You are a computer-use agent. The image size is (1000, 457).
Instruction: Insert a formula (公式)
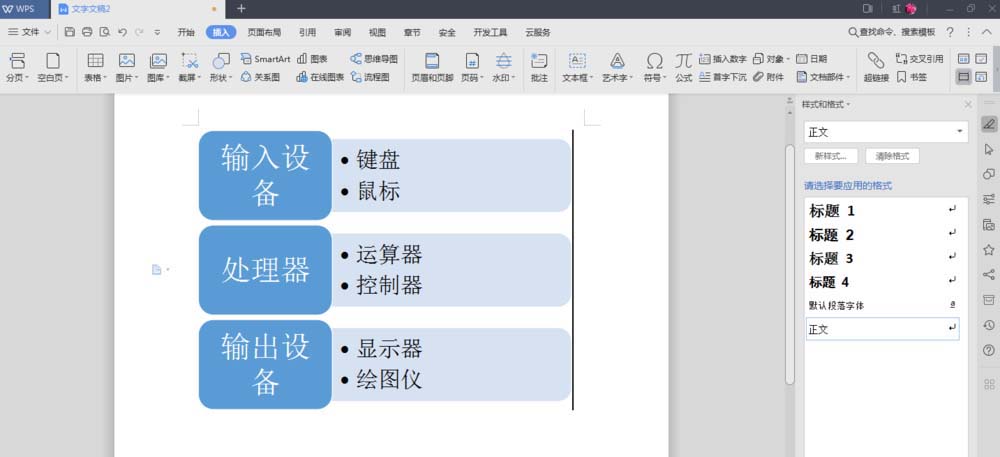click(684, 68)
